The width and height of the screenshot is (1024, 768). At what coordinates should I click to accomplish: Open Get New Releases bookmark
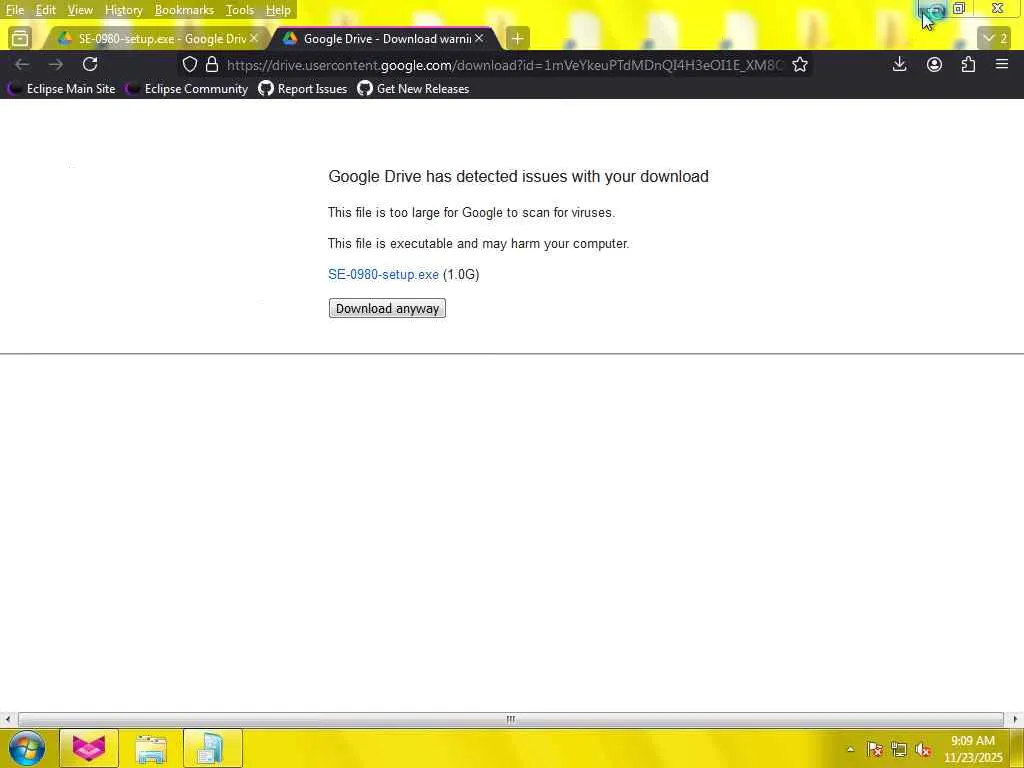pyautogui.click(x=413, y=89)
